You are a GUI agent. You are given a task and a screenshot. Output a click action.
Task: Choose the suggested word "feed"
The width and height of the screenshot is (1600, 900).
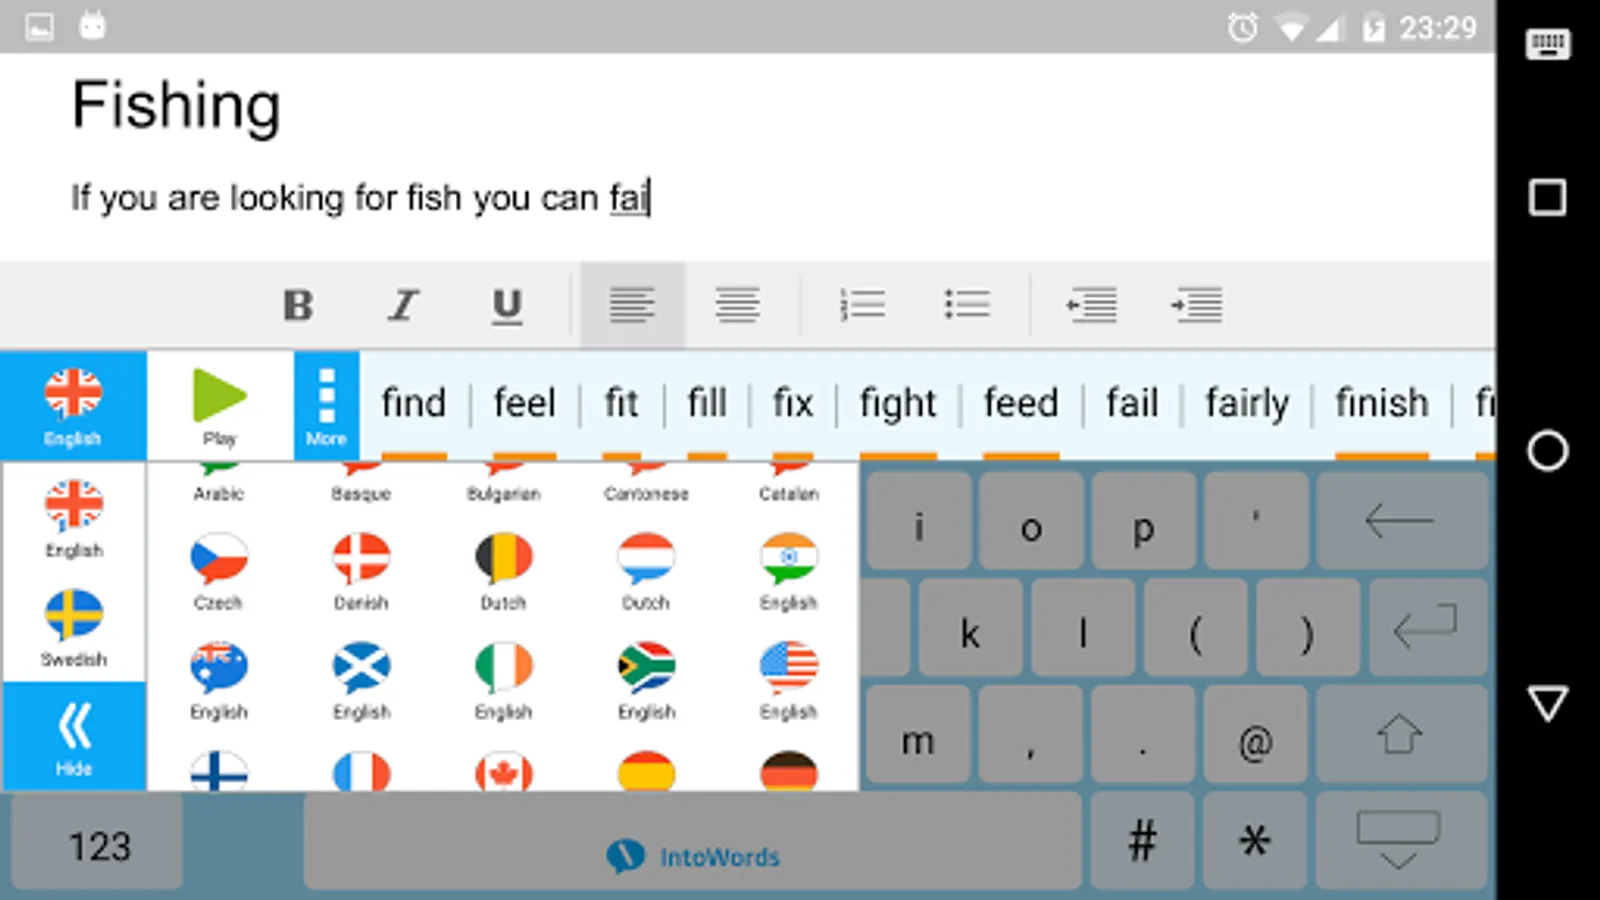point(1021,404)
